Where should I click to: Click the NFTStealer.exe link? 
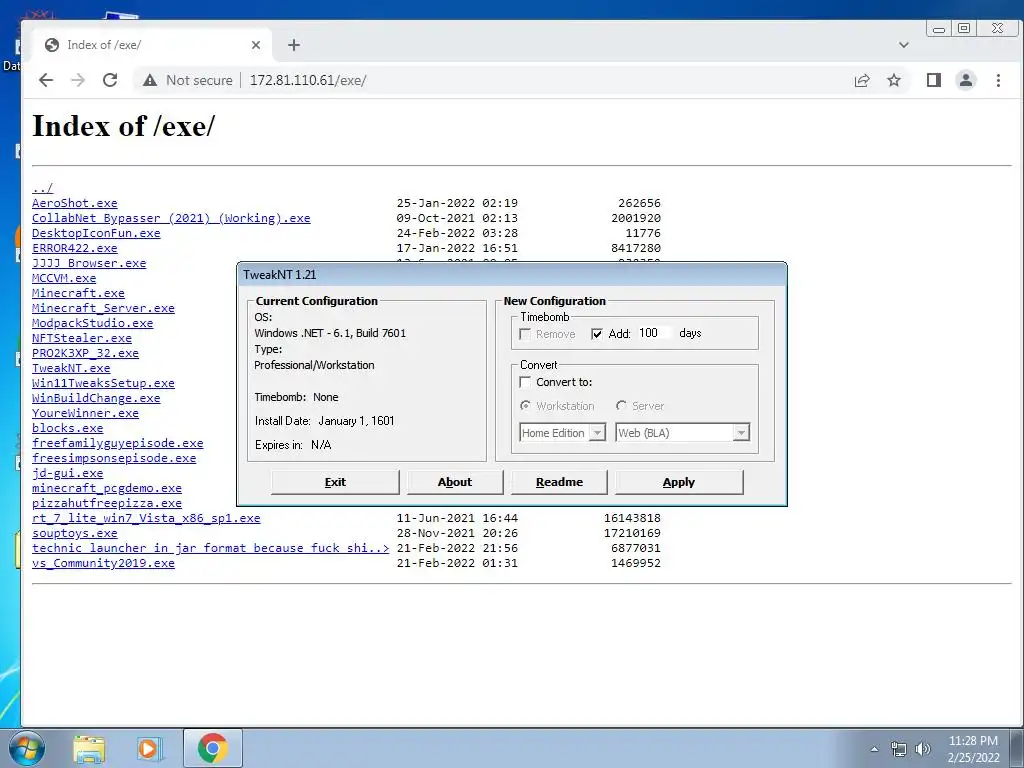[82, 338]
